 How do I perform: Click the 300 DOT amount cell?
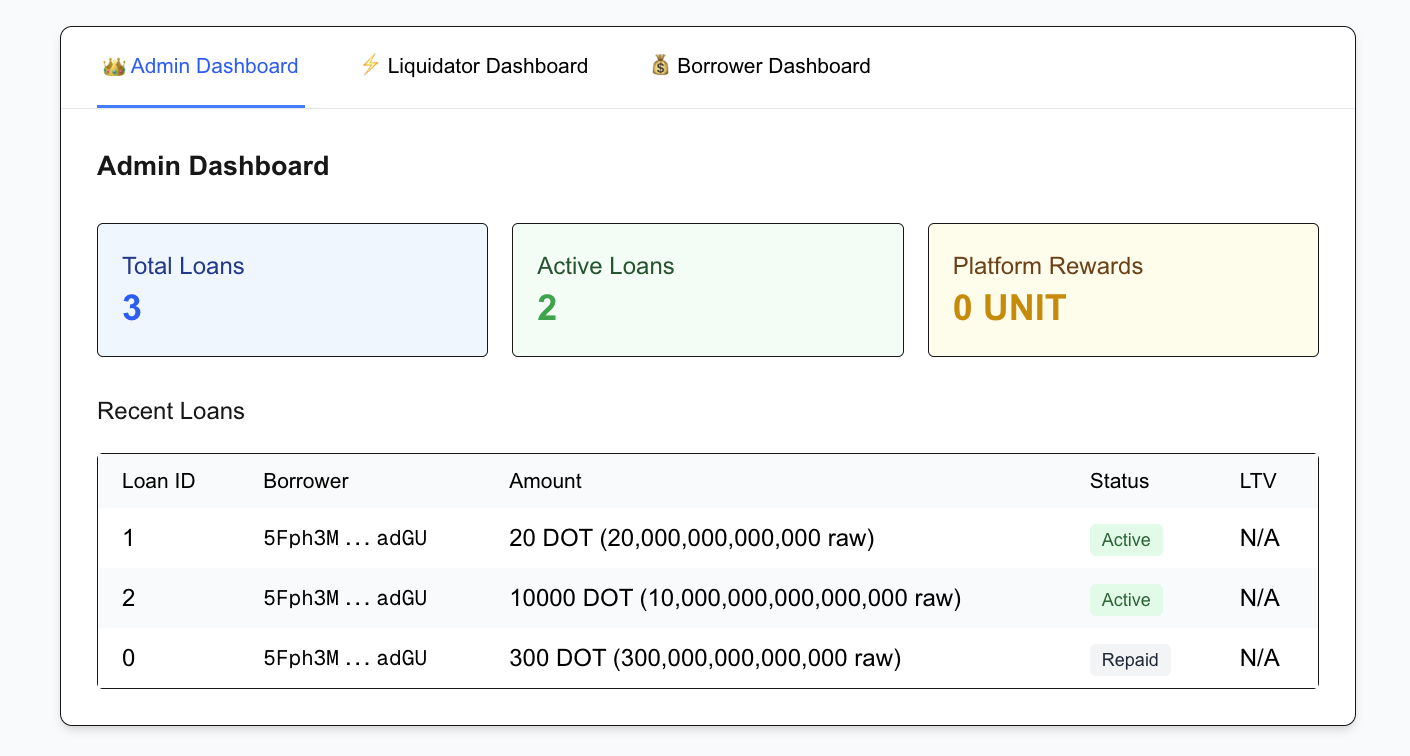point(705,658)
